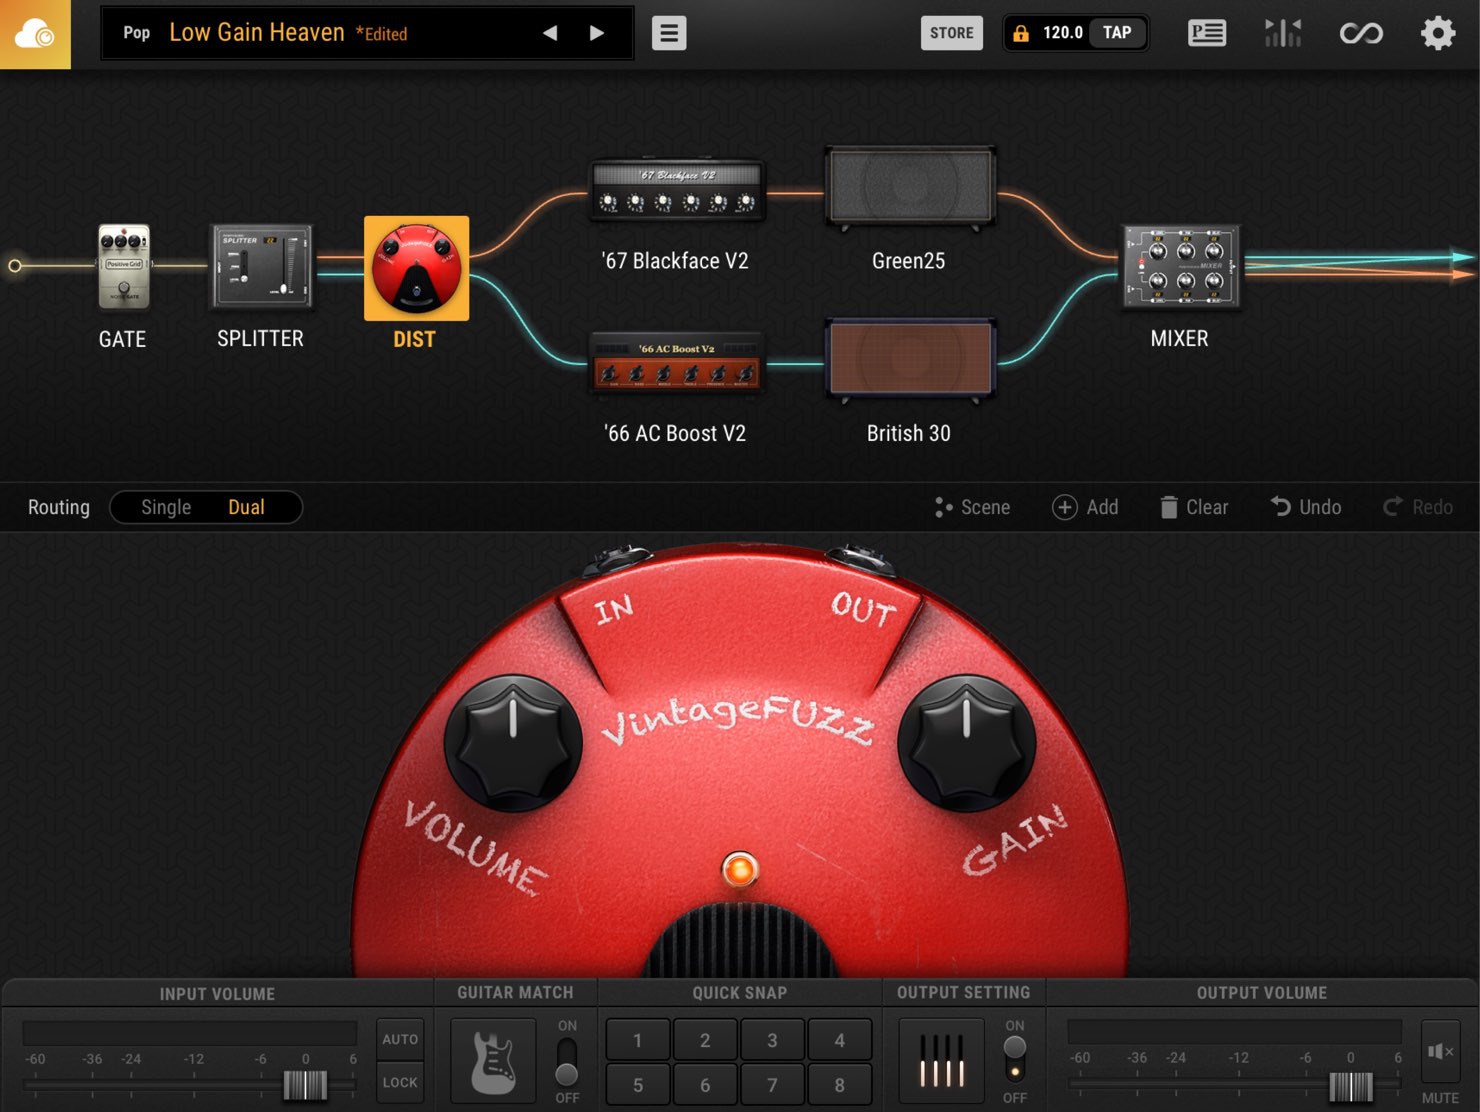Toggle the Guitar Match on/off switch

(567, 1061)
